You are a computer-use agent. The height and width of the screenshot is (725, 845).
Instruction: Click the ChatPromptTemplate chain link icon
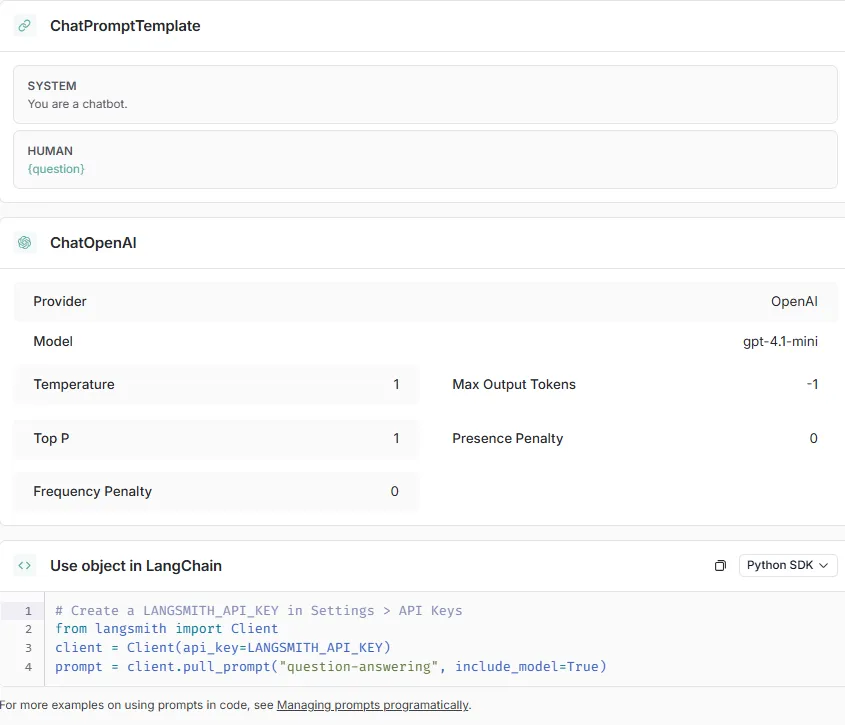(25, 26)
